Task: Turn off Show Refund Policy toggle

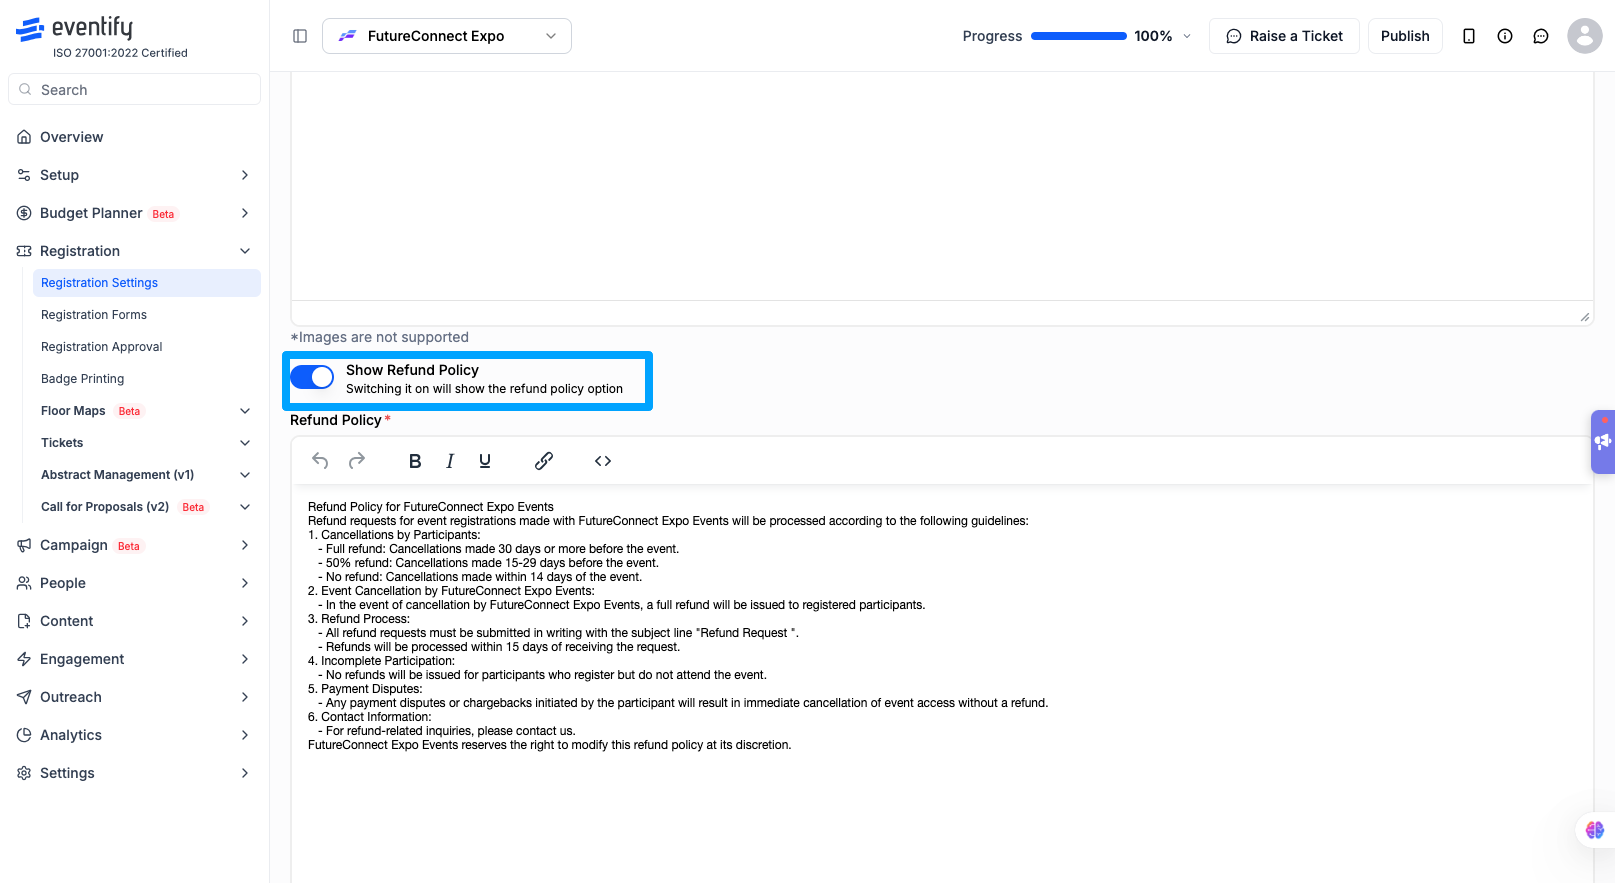Action: 312,377
